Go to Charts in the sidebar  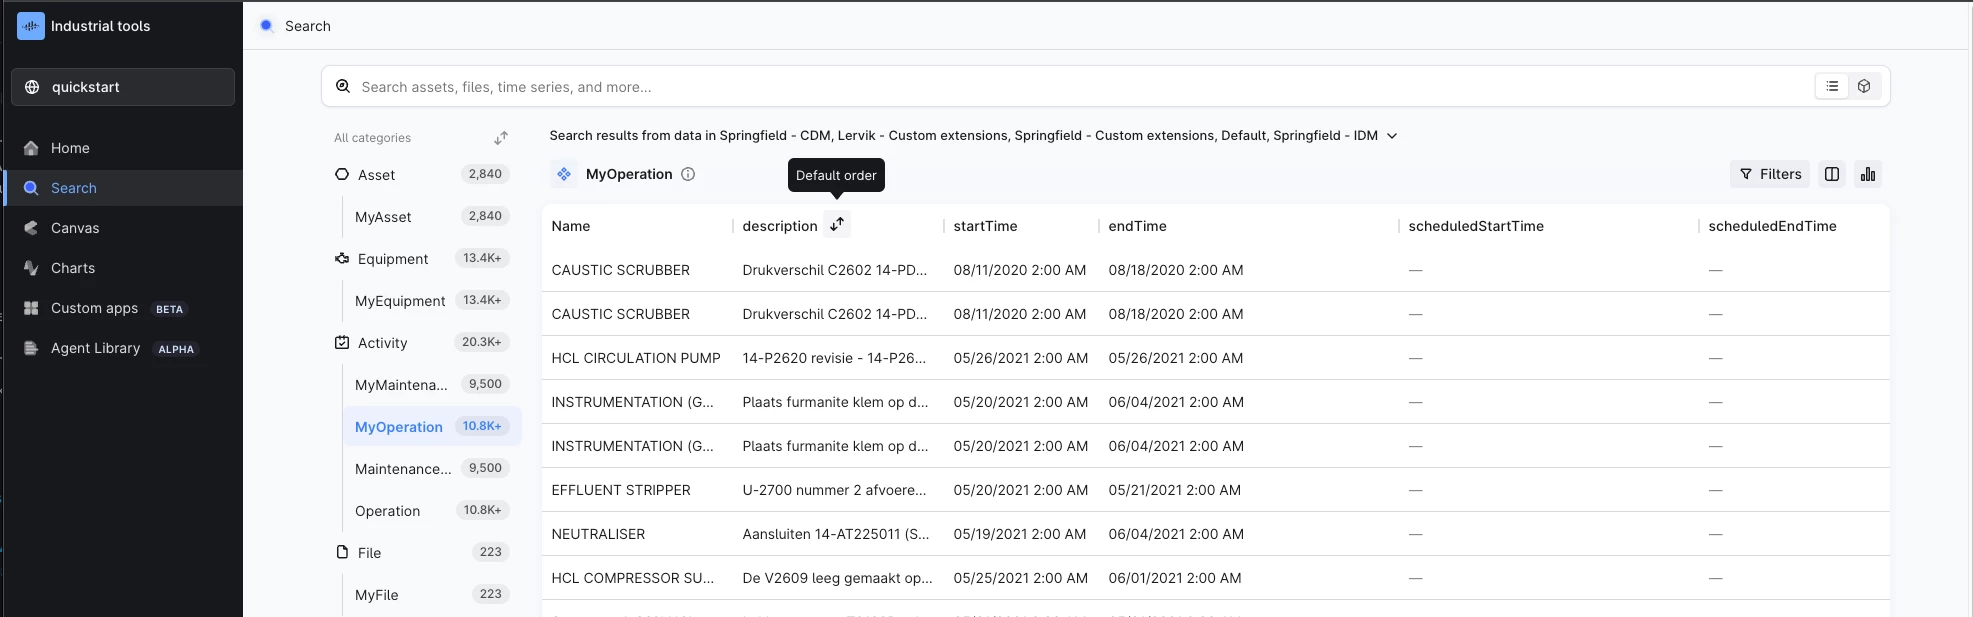pyautogui.click(x=73, y=268)
